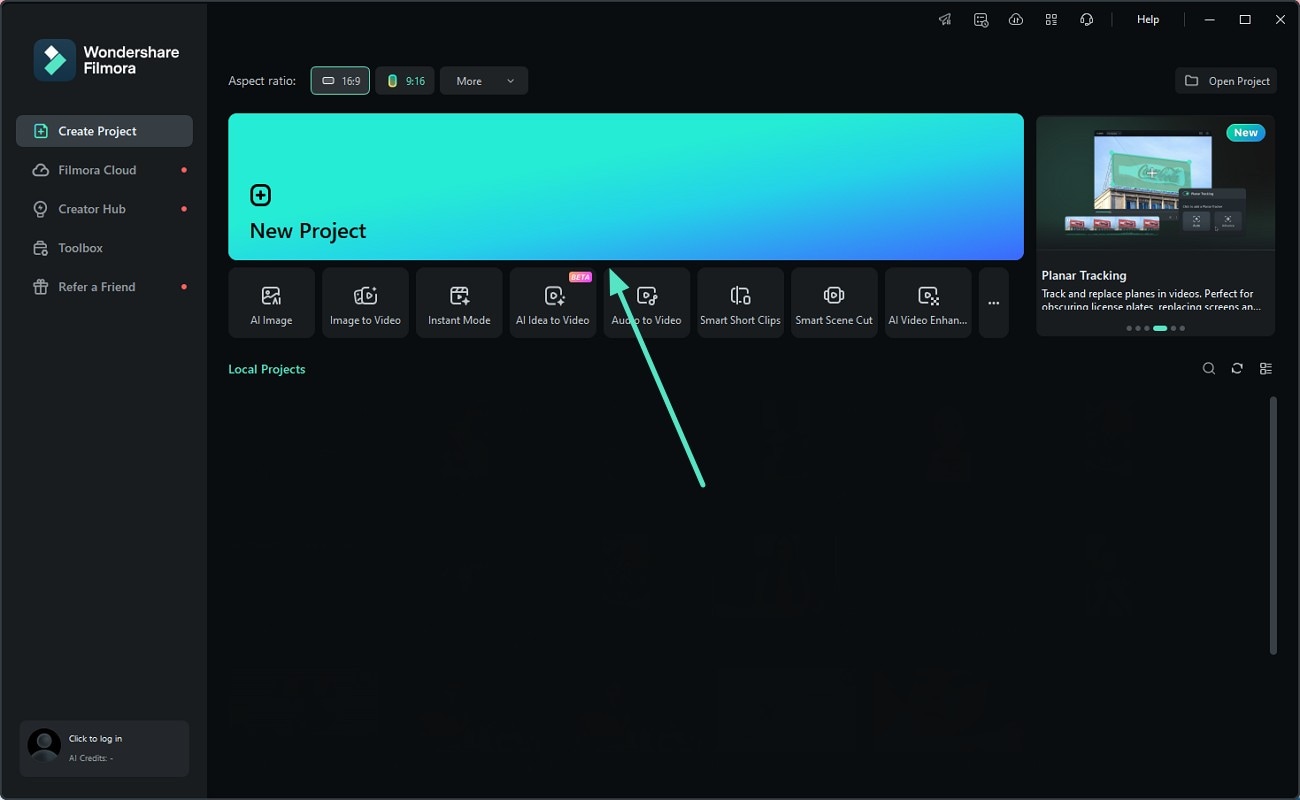This screenshot has height=800, width=1300.
Task: Click the Aspect ratio label
Action: pyautogui.click(x=262, y=81)
